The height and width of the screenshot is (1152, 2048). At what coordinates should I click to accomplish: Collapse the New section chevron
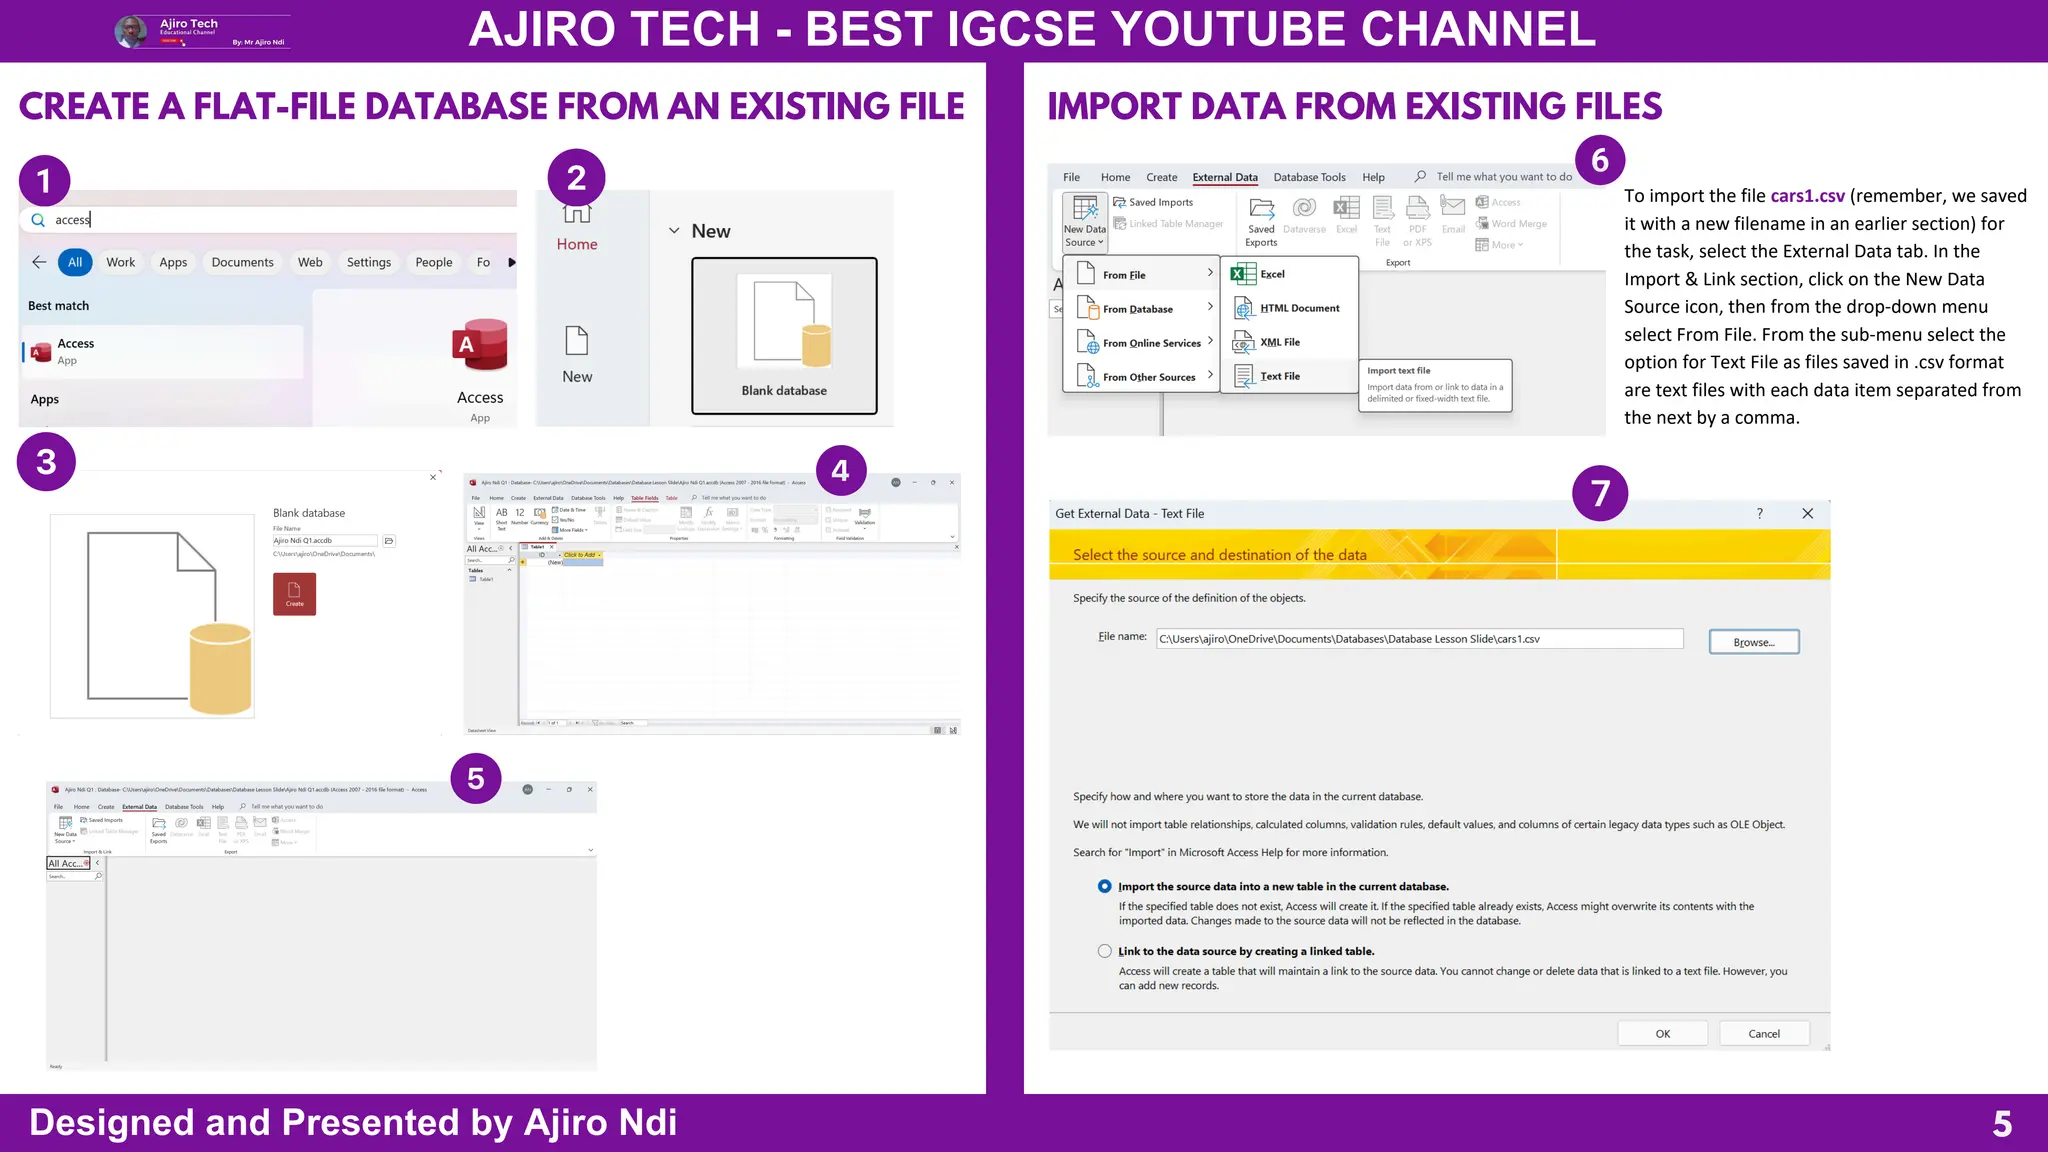[x=674, y=231]
